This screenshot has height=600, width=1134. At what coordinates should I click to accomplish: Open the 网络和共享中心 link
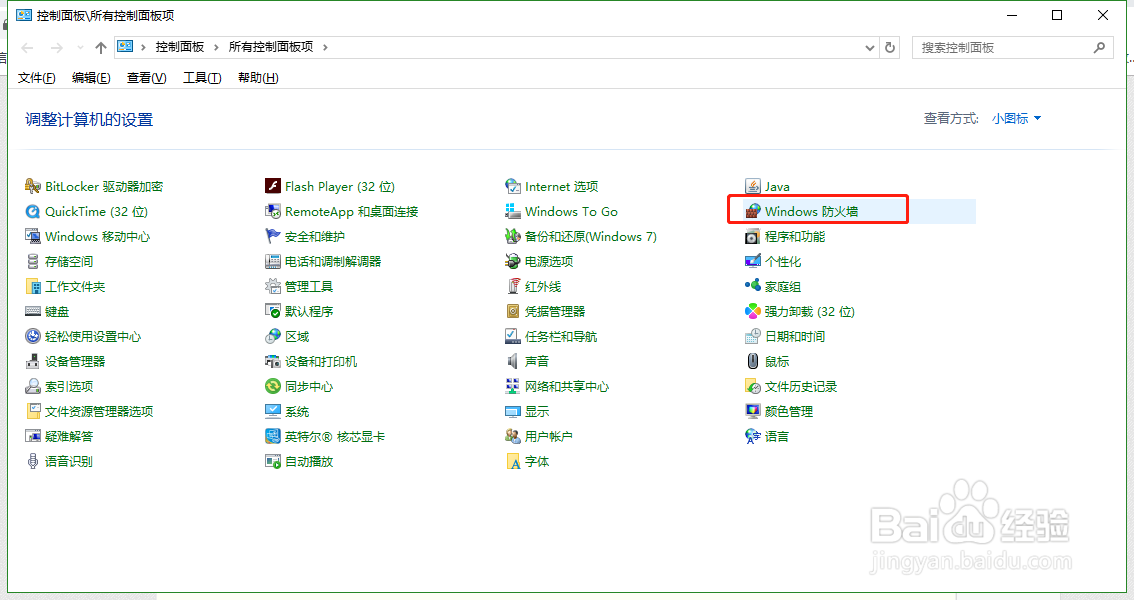pos(567,387)
